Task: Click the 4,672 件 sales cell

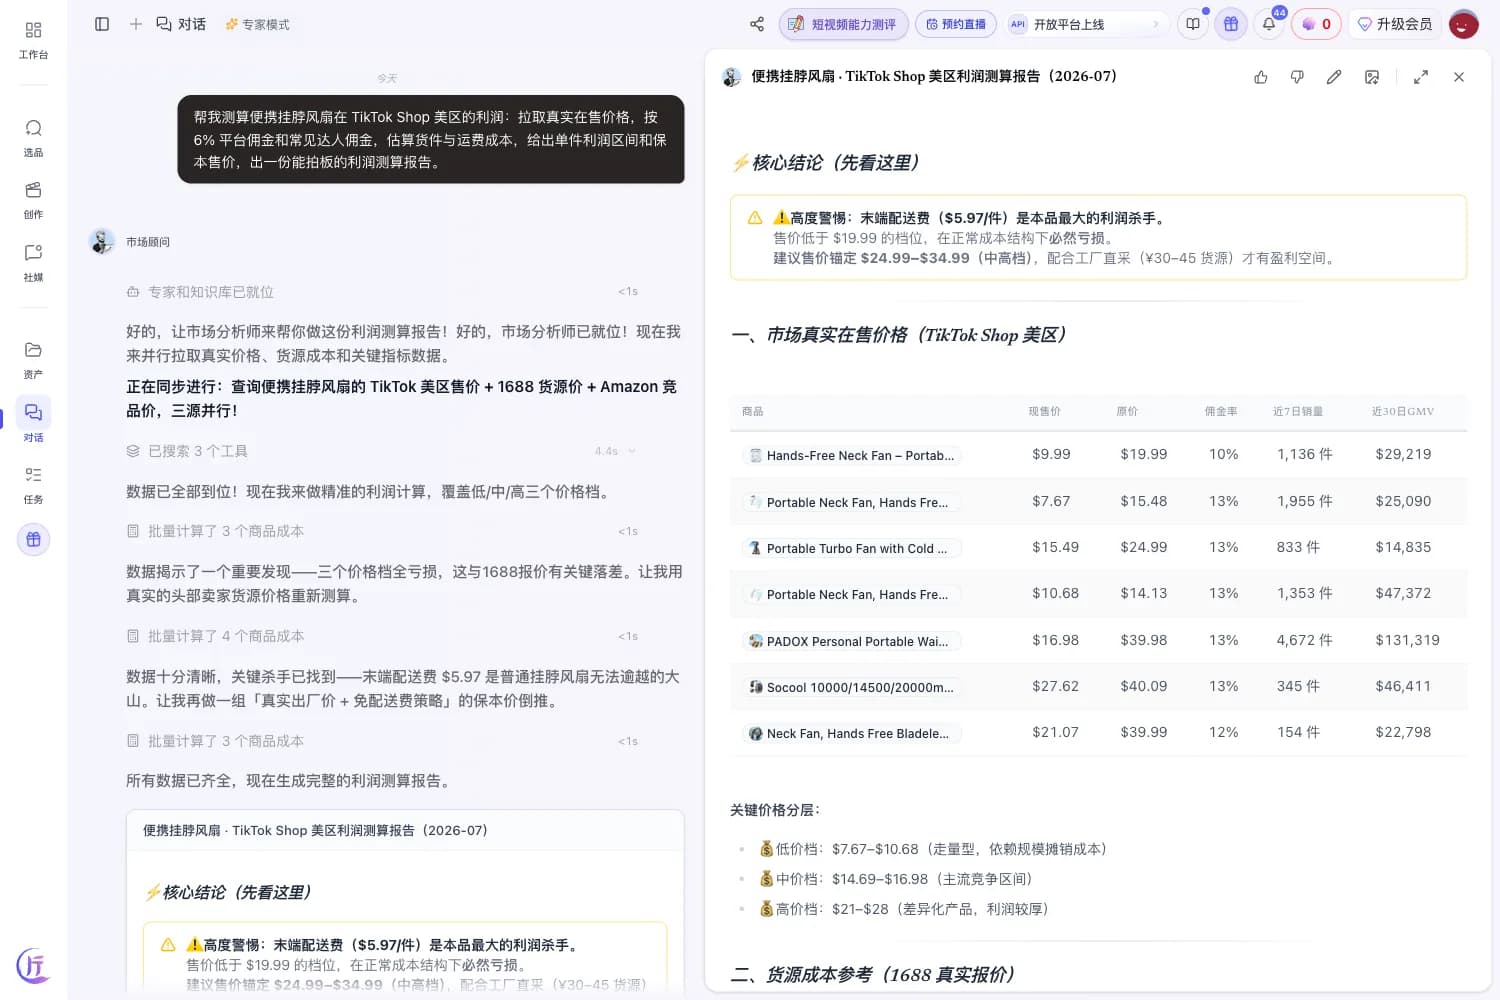Action: 1304,640
